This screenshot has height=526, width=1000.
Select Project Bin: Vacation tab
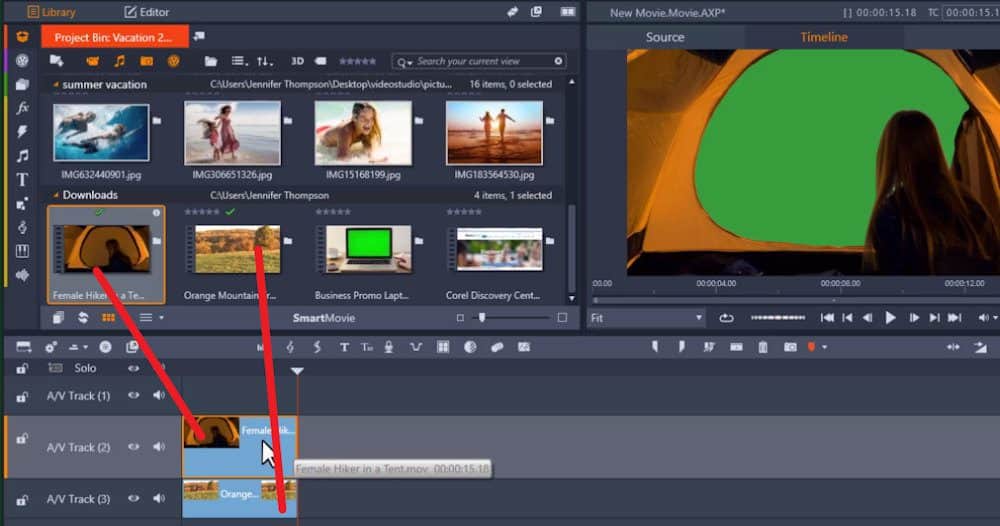115,37
